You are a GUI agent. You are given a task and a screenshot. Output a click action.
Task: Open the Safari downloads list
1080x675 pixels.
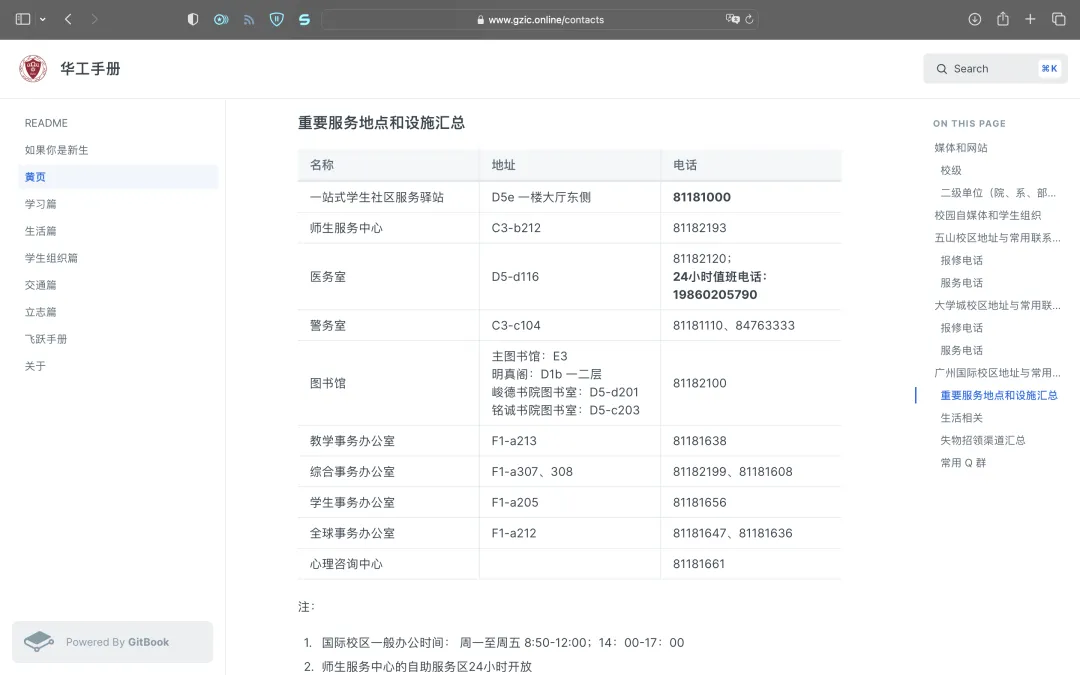click(975, 19)
